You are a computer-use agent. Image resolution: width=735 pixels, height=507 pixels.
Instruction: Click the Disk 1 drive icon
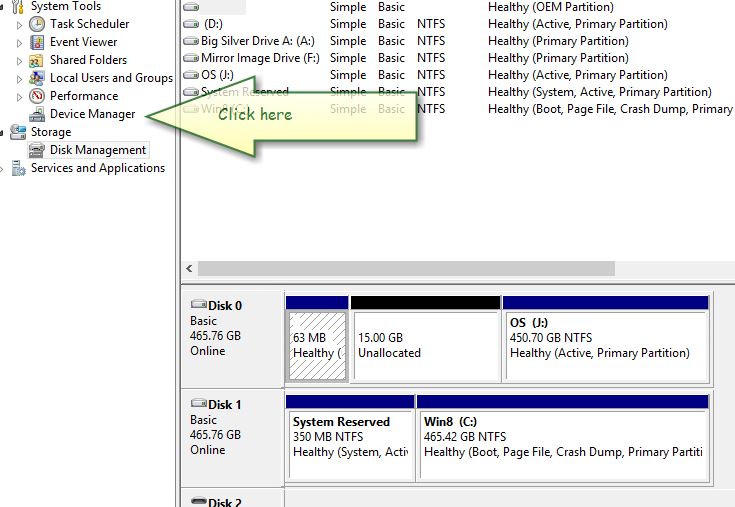pos(199,403)
